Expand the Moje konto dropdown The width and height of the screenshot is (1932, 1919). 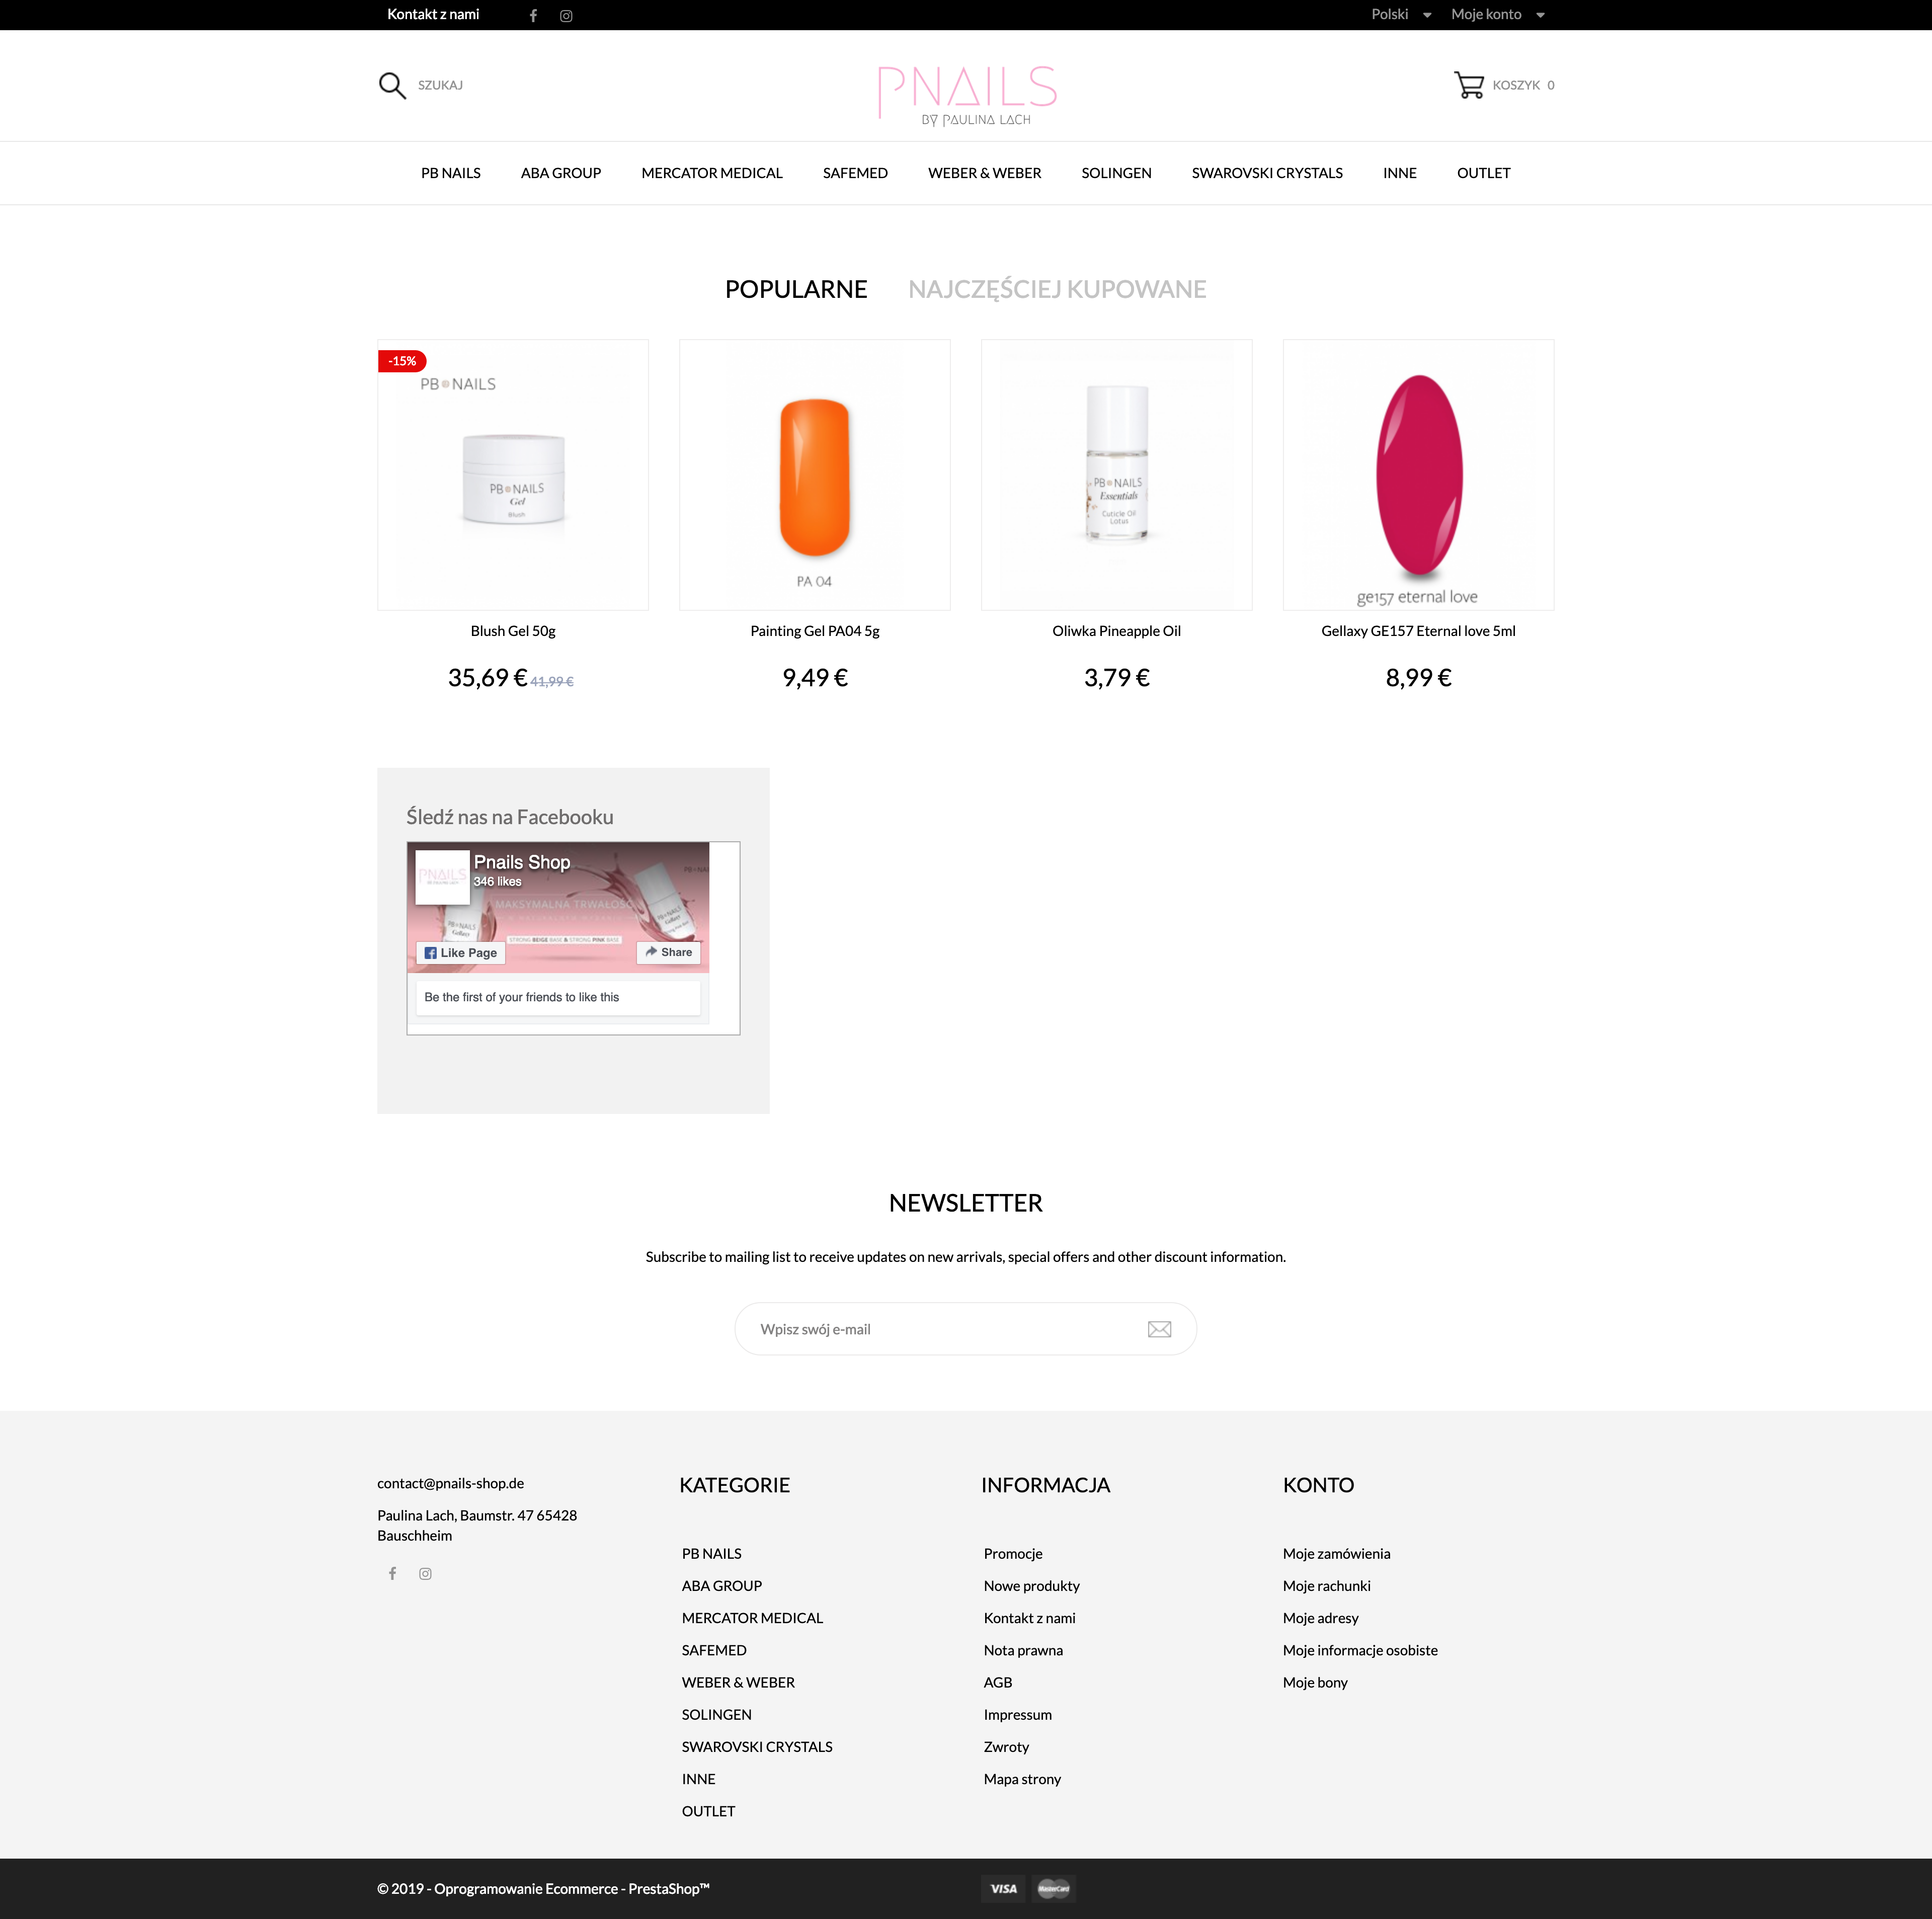click(1497, 14)
